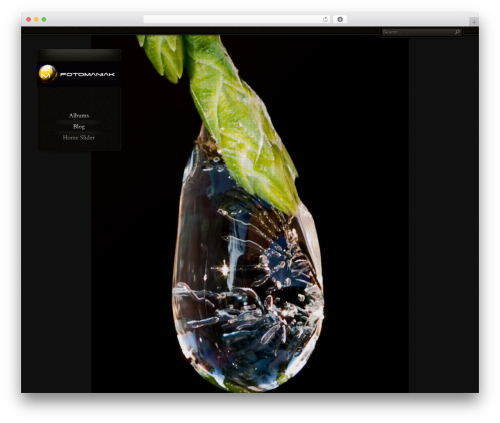Click the magnifier icon in Search box
The width and height of the screenshot is (500, 423).
click(457, 32)
